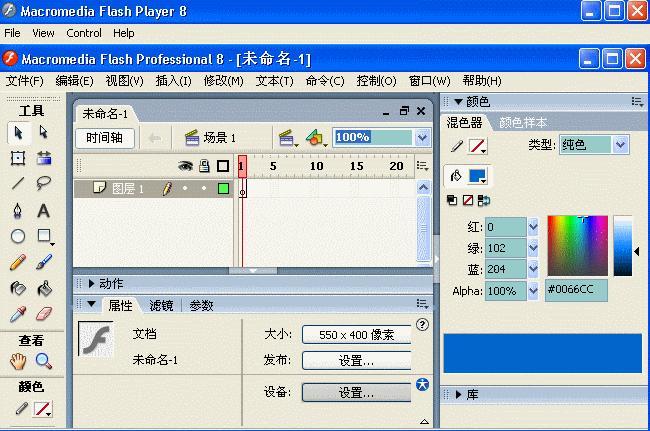
Task: Open the Alpha value dropdown arrow
Action: pos(533,291)
